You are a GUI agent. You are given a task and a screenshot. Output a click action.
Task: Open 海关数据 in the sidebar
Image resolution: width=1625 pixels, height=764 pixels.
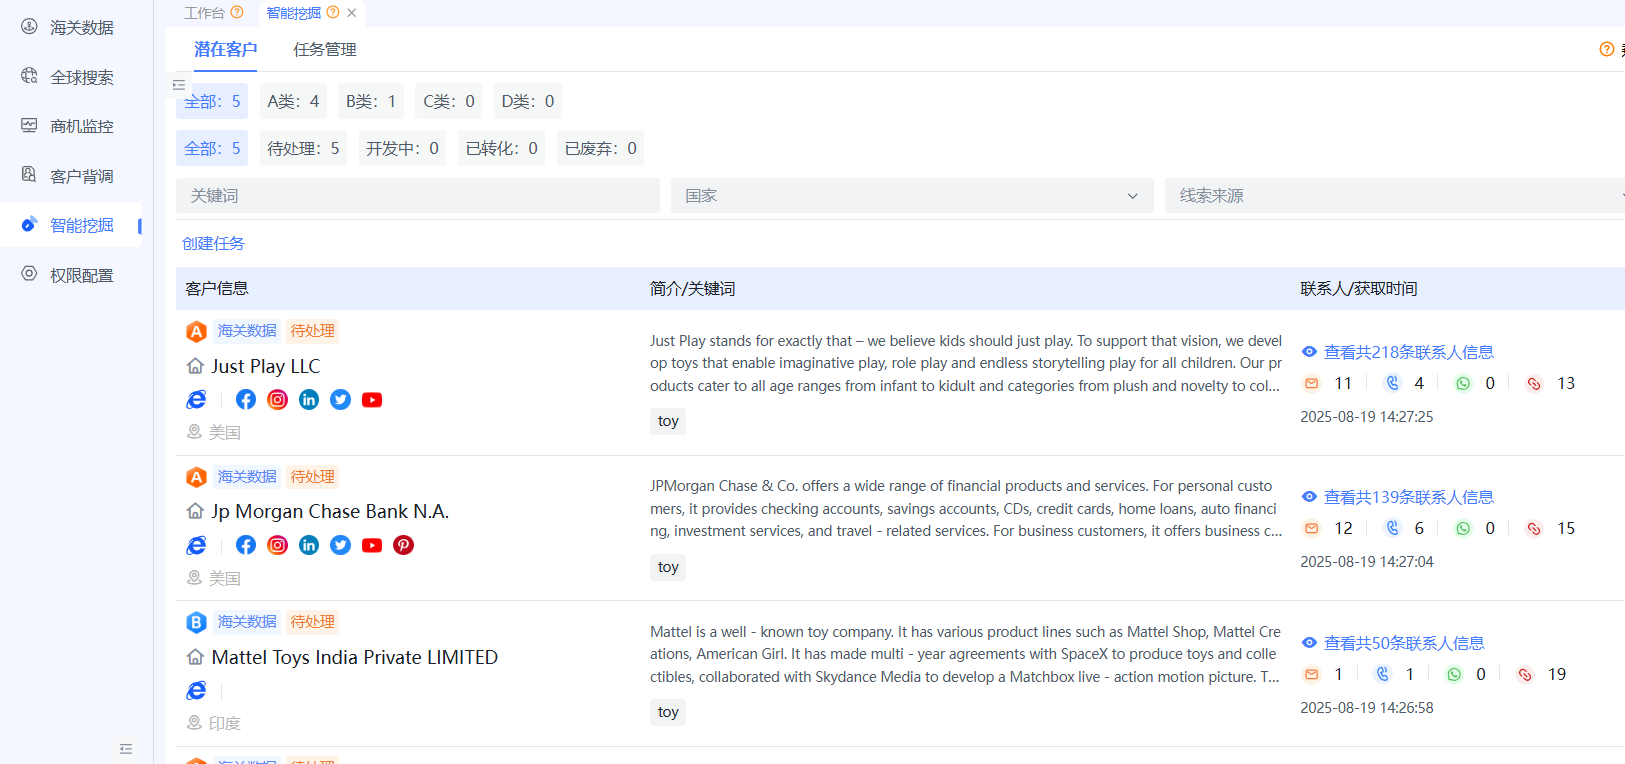pos(81,28)
